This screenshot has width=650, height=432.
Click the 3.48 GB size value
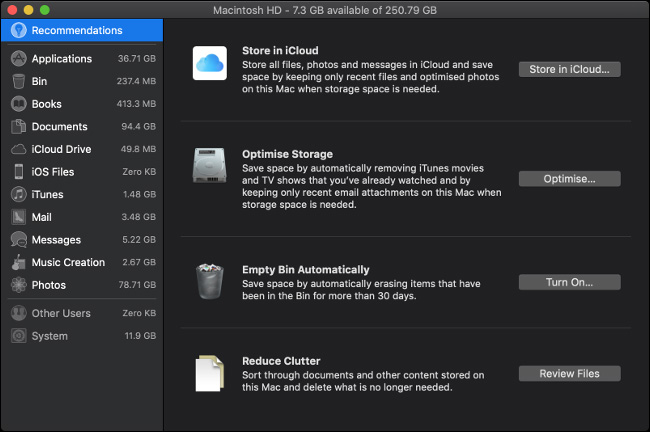(138, 217)
